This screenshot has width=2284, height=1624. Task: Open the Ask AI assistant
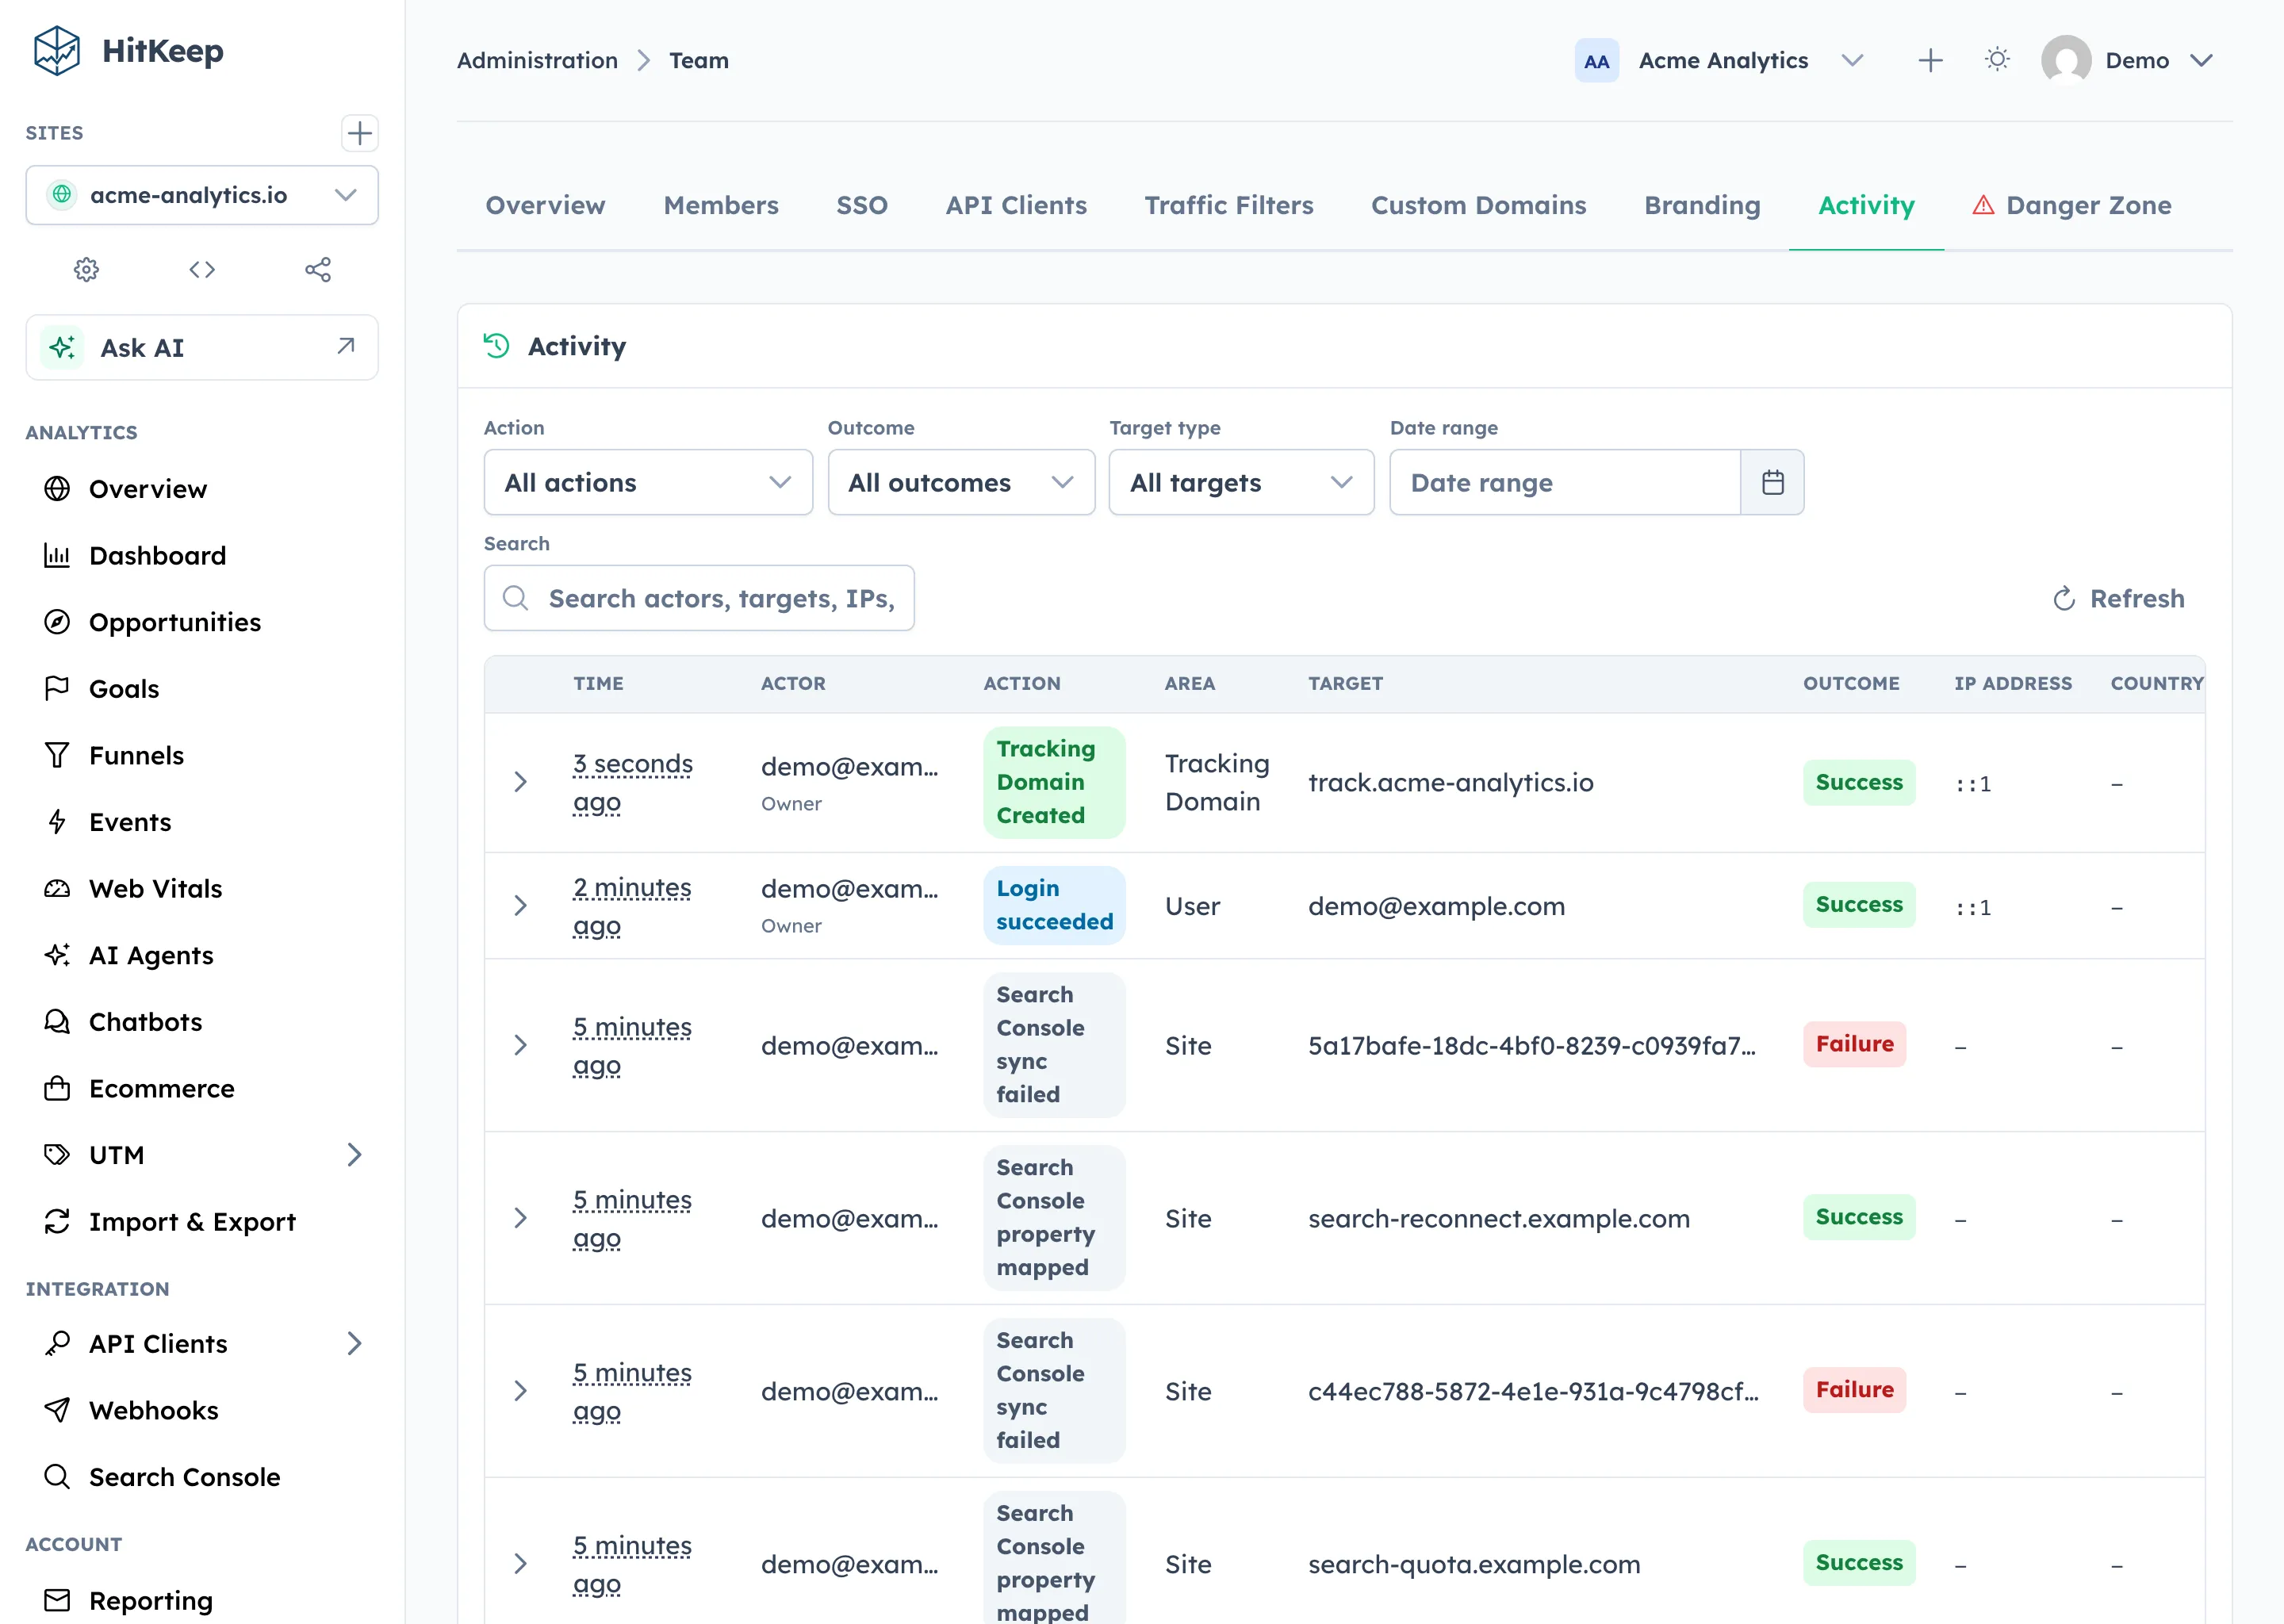(202, 347)
